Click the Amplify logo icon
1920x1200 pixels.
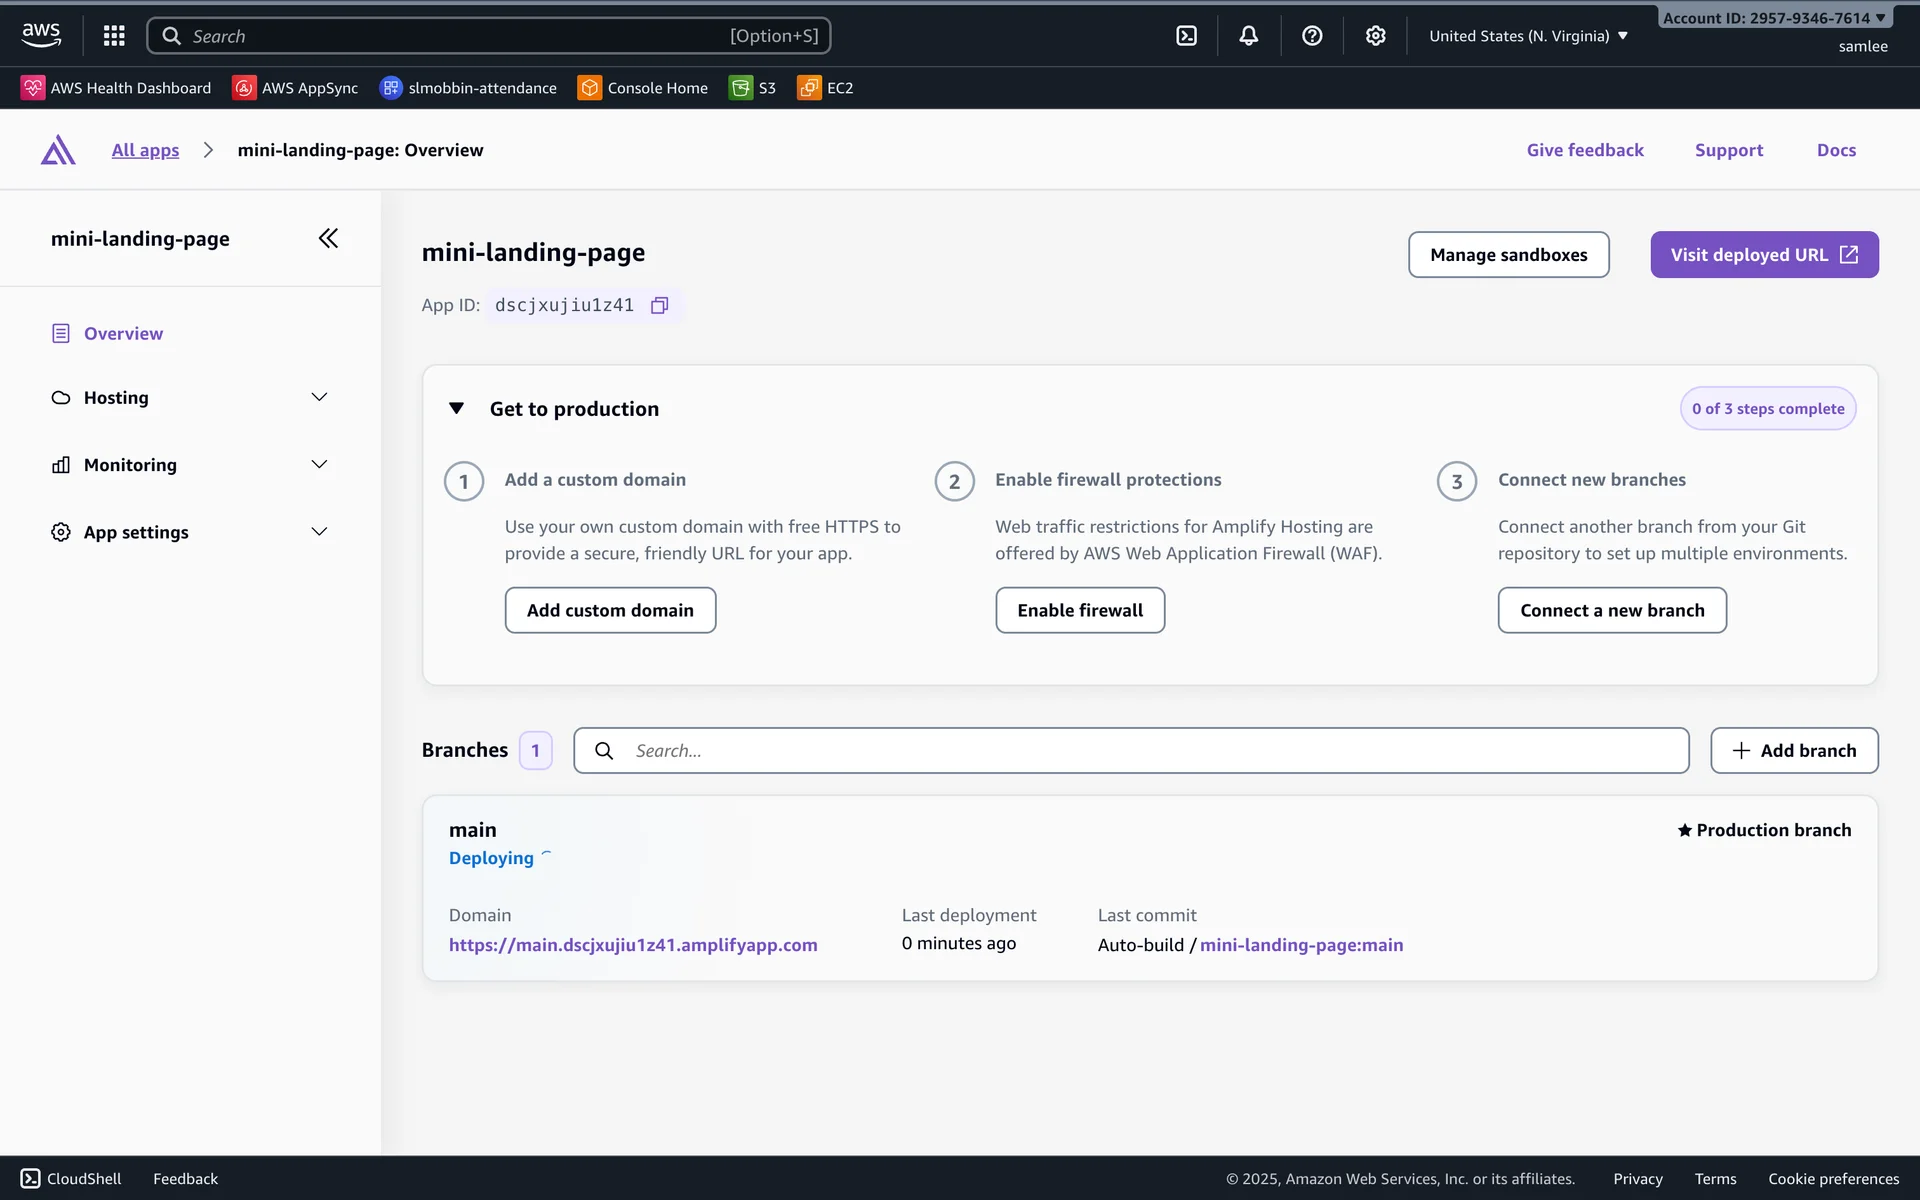point(58,150)
